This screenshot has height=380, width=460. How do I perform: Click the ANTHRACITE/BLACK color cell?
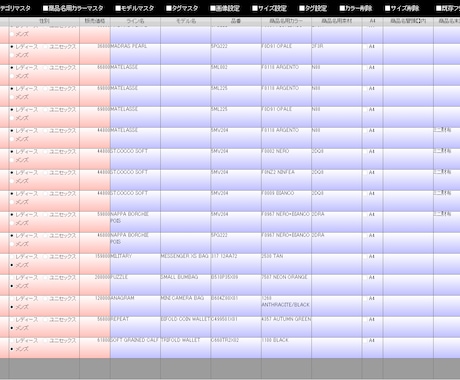coord(286,306)
